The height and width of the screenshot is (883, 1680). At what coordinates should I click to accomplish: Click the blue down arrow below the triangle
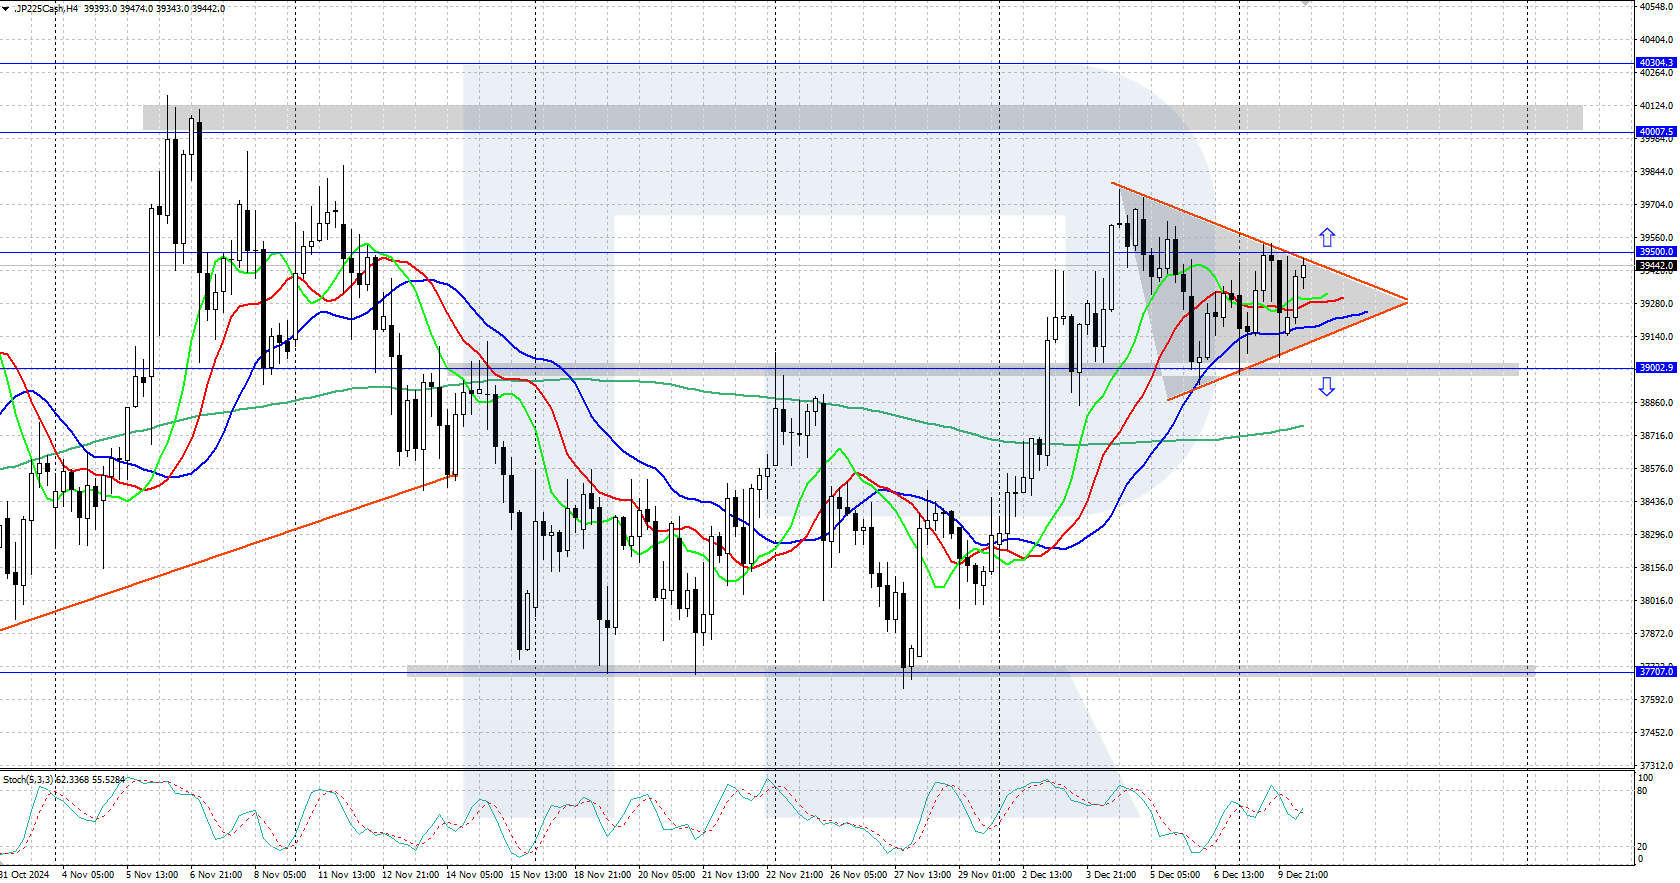point(1327,387)
